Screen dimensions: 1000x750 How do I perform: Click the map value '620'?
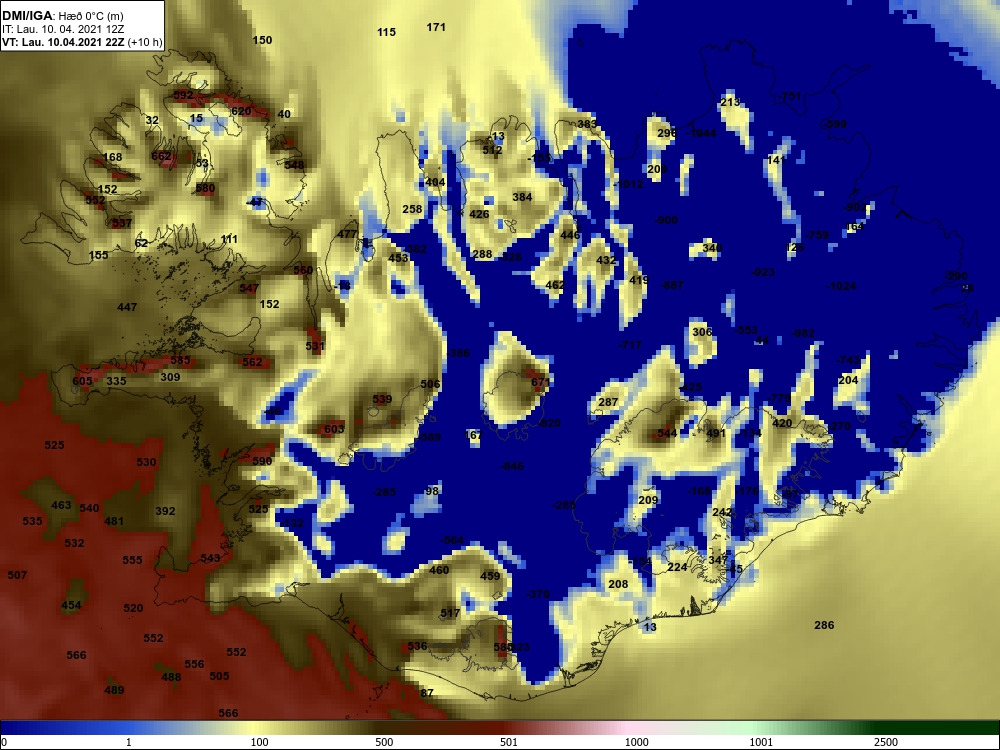[x=241, y=112]
